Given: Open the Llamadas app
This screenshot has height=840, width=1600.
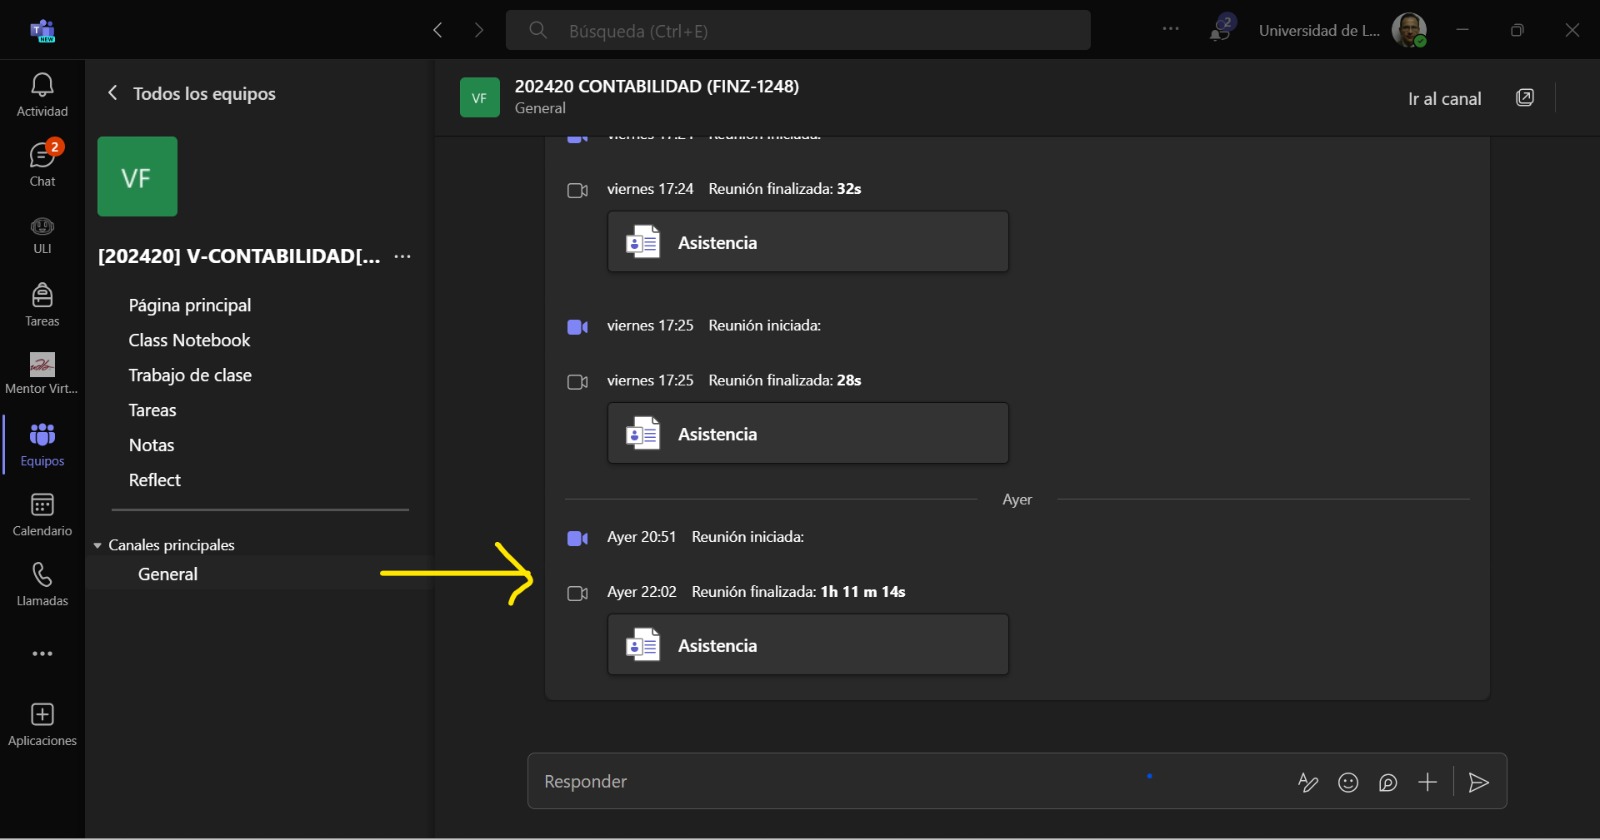Looking at the screenshot, I should [x=42, y=584].
